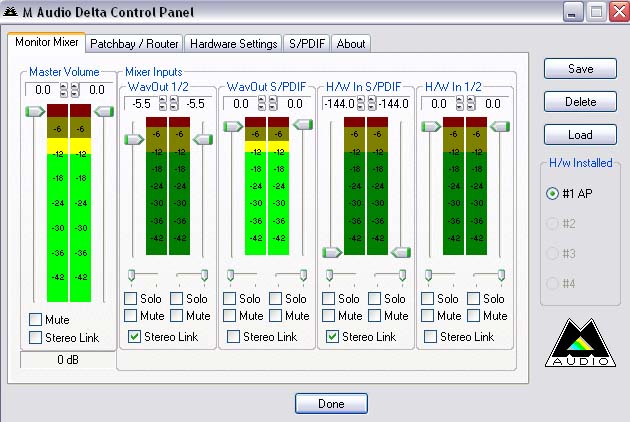Click the left H/W In S/PDIF level stepper
The width and height of the screenshot is (630, 422).
[x=360, y=103]
